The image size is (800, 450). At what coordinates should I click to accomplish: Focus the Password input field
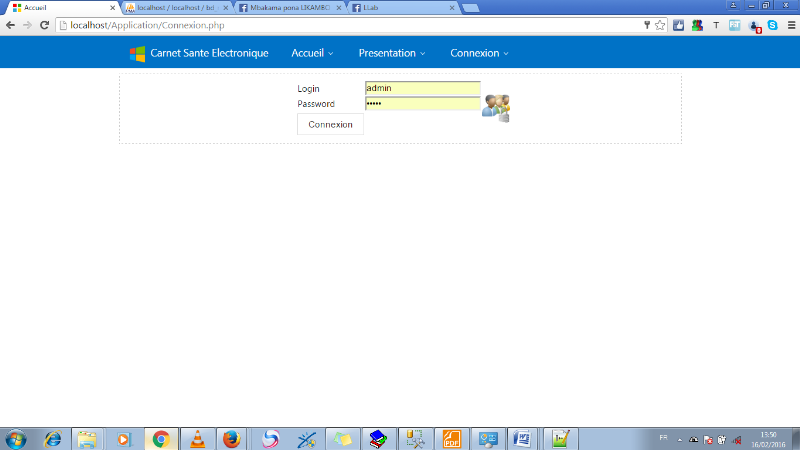[x=422, y=104]
